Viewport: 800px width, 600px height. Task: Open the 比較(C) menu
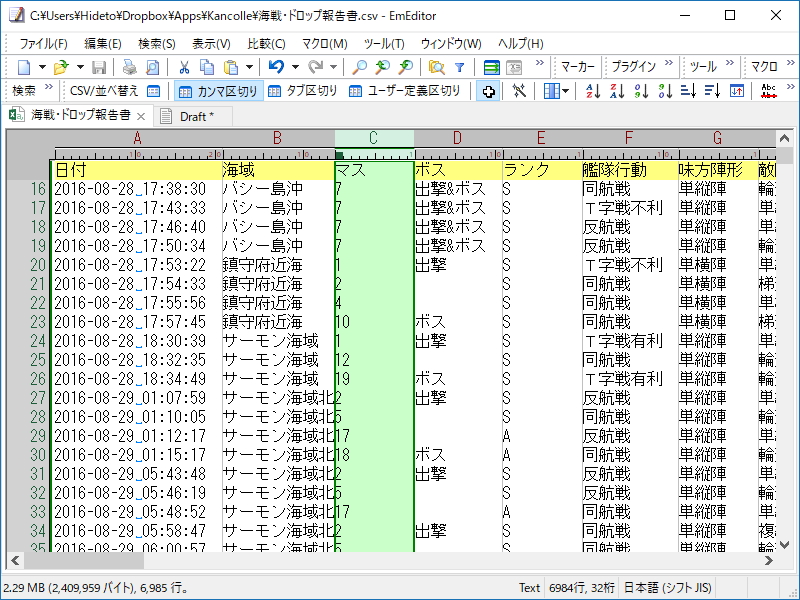(266, 44)
